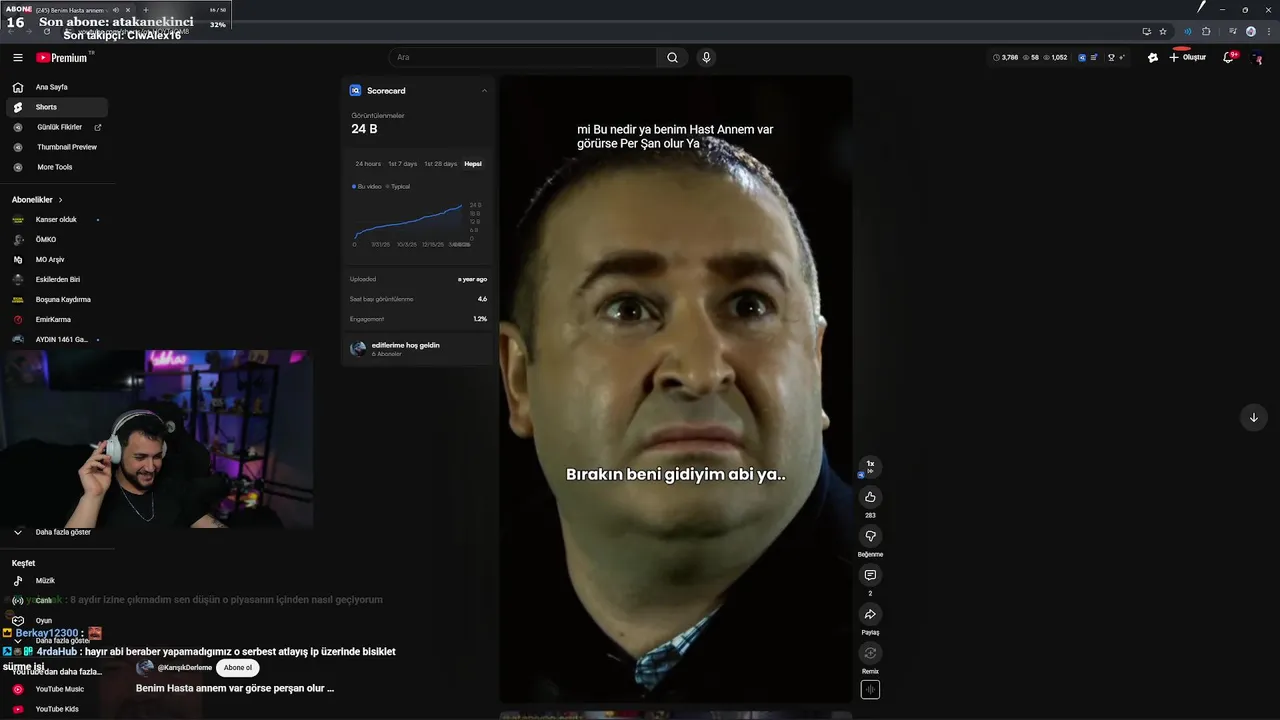The height and width of the screenshot is (720, 1280).
Task: Open YouTube Music link
Action: click(57, 689)
